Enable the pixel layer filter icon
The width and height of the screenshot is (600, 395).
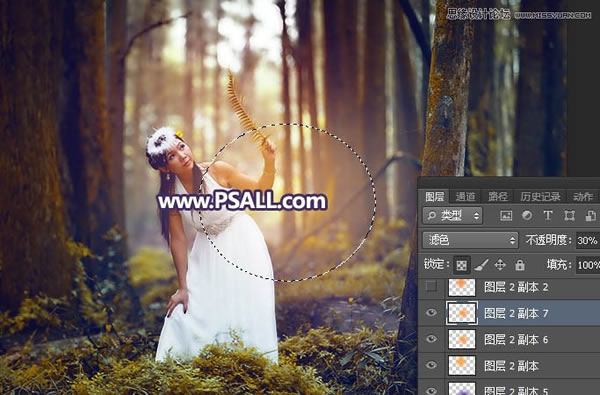506,215
